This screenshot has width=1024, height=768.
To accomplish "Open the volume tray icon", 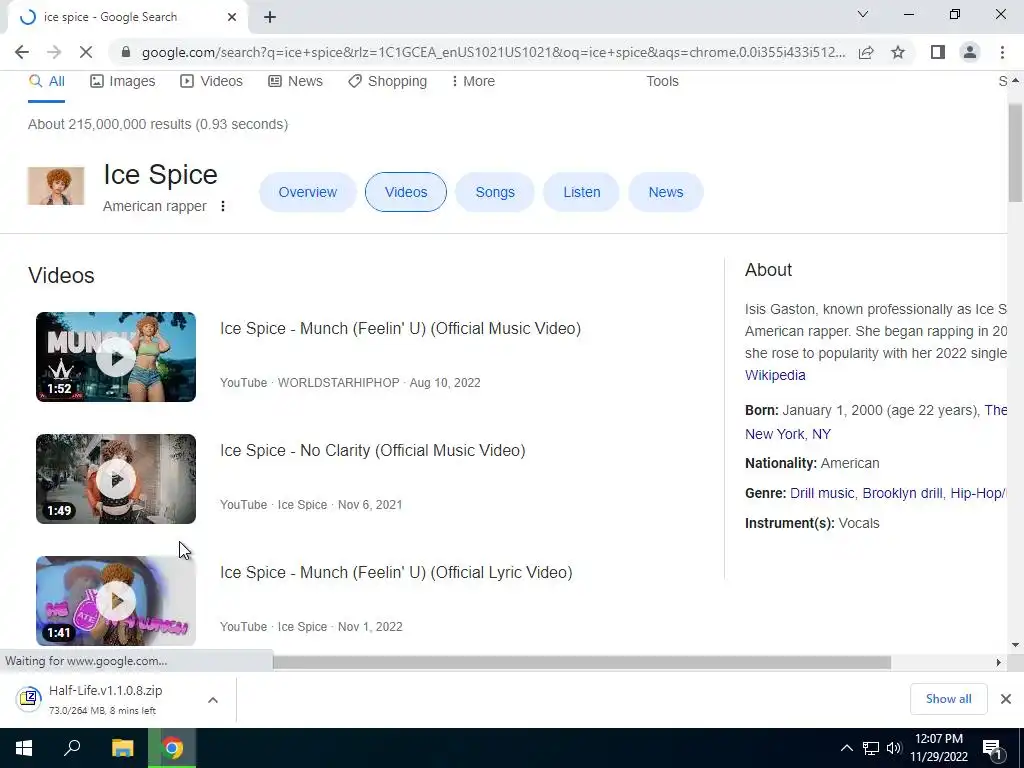I will (x=894, y=748).
